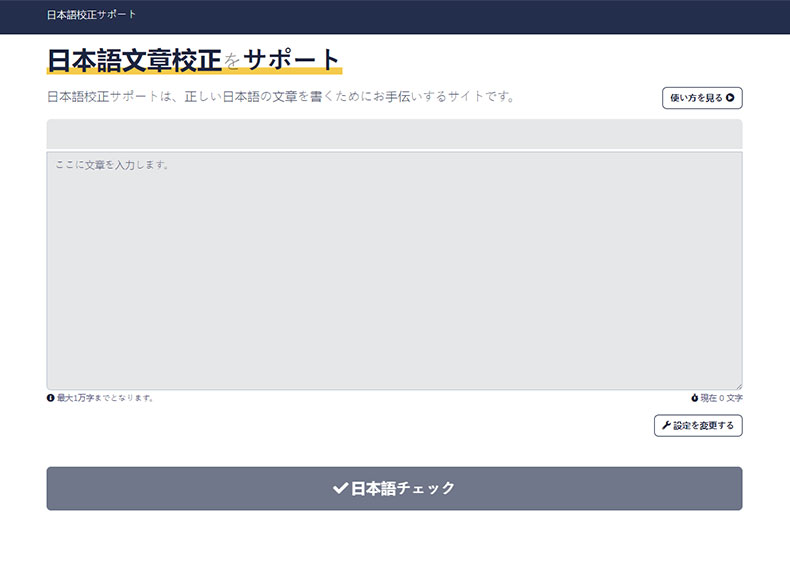This screenshot has width=790, height=572.
Task: Click the textarea resize grip corner
Action: (x=739, y=386)
